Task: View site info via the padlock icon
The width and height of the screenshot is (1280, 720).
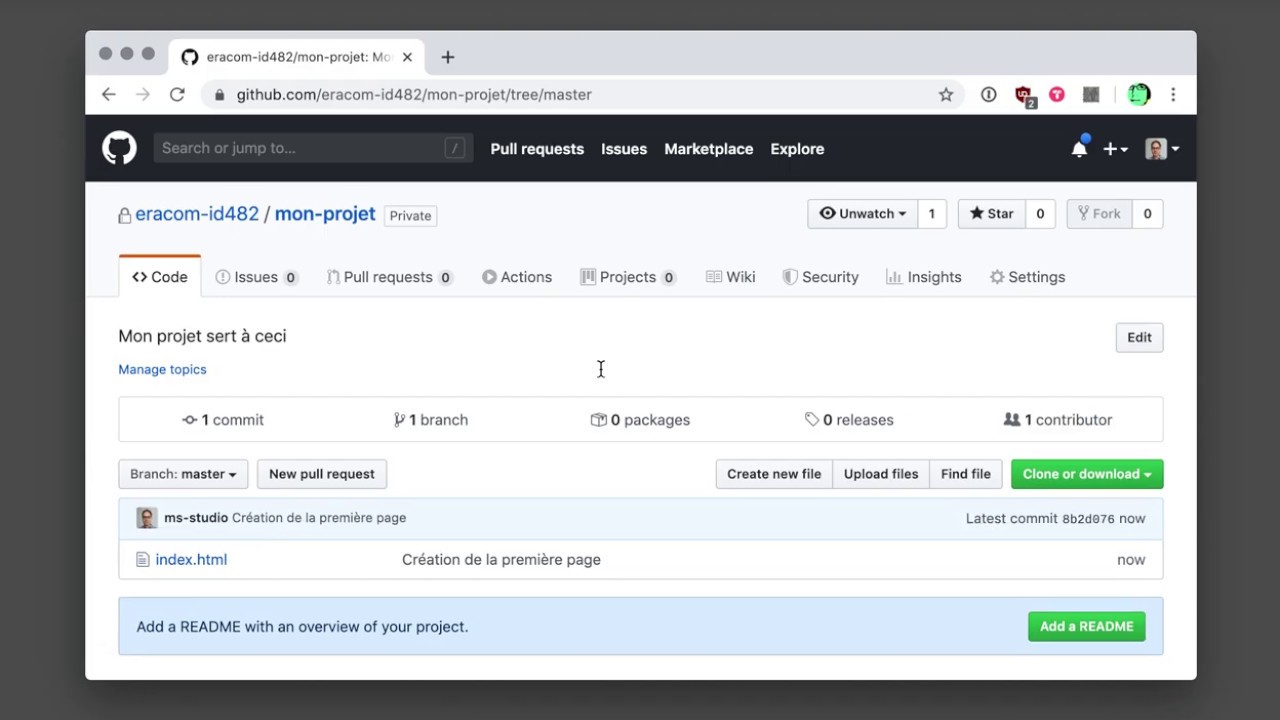Action: pos(219,95)
